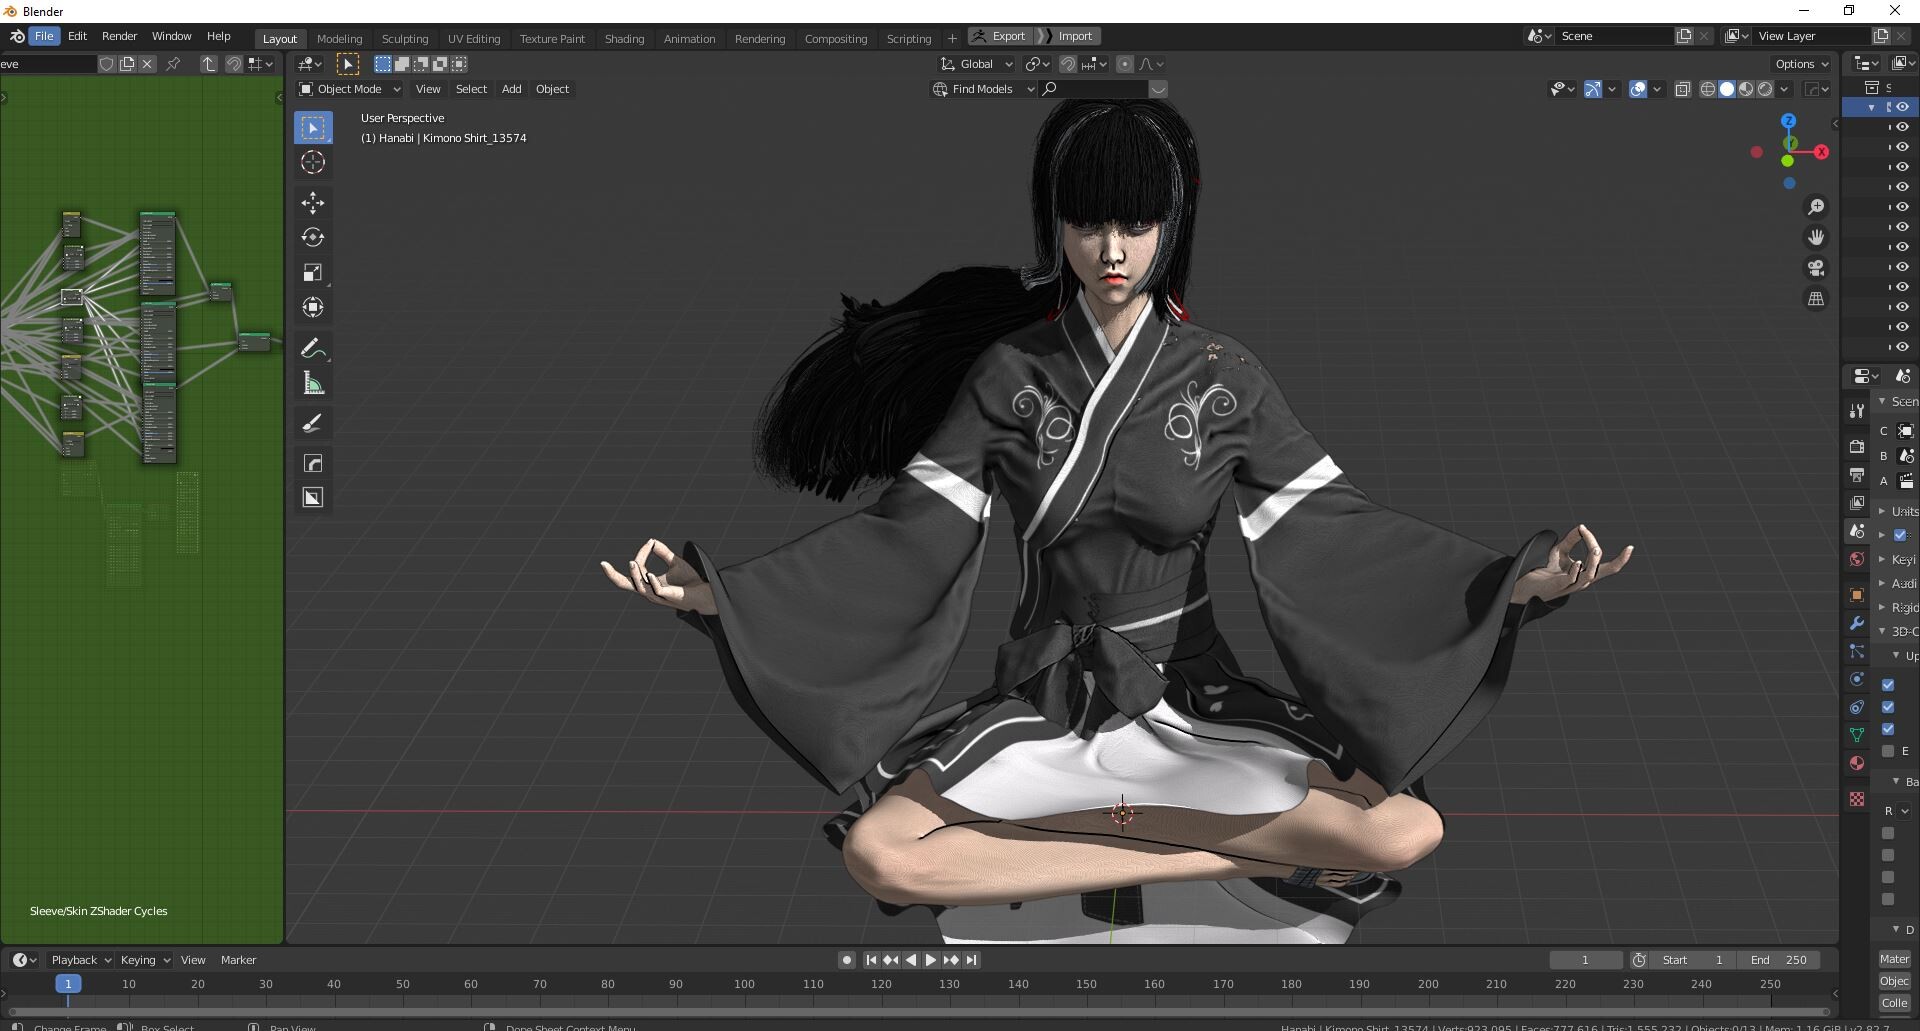Switch to the Shading workspace tab
This screenshot has height=1031, width=1920.
point(624,39)
